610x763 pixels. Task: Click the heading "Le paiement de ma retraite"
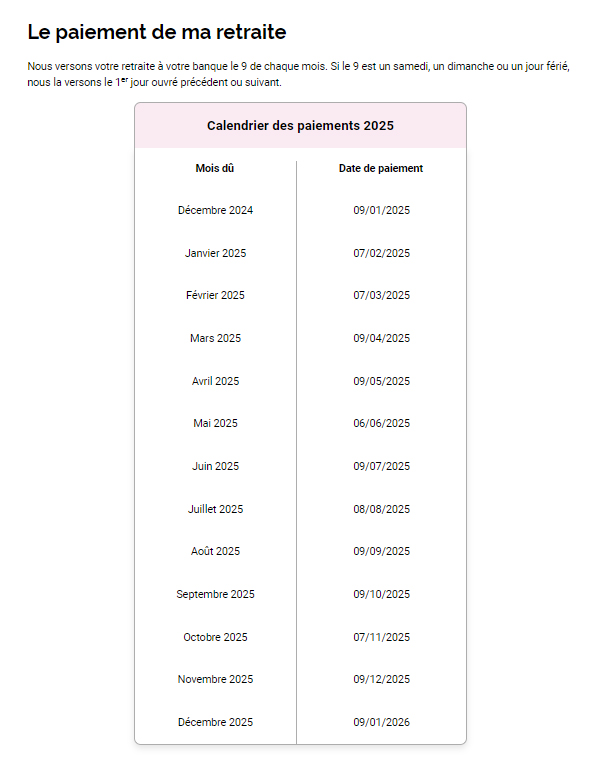157,31
